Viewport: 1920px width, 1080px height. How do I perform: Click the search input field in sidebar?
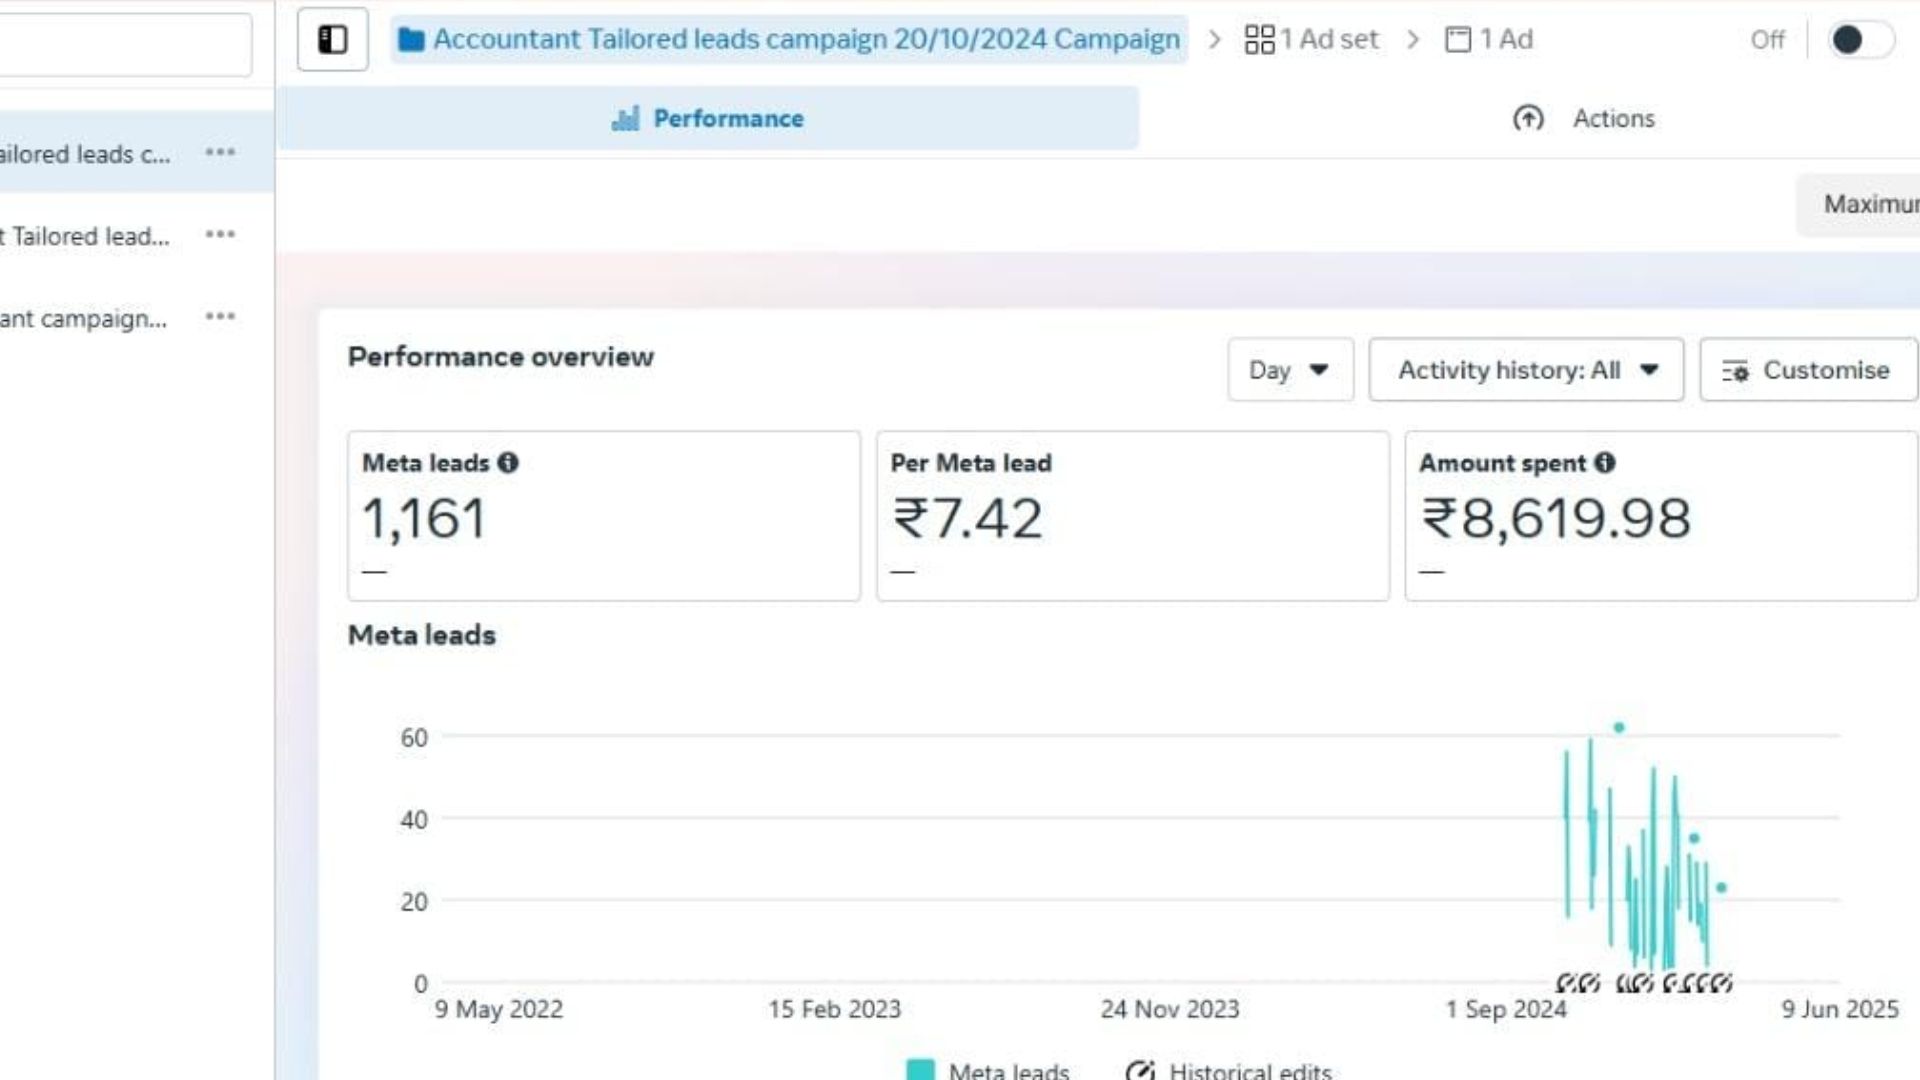click(x=125, y=43)
